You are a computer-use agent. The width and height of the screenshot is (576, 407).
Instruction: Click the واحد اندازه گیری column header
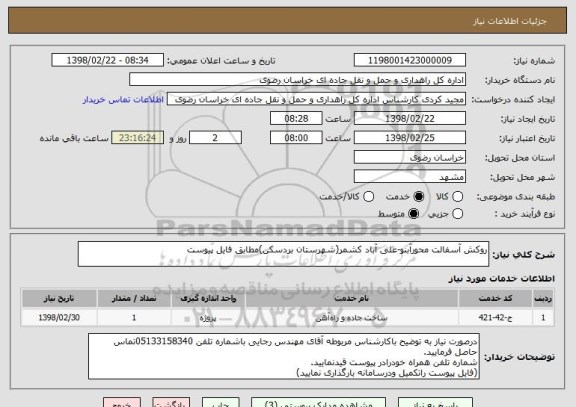tap(208, 298)
